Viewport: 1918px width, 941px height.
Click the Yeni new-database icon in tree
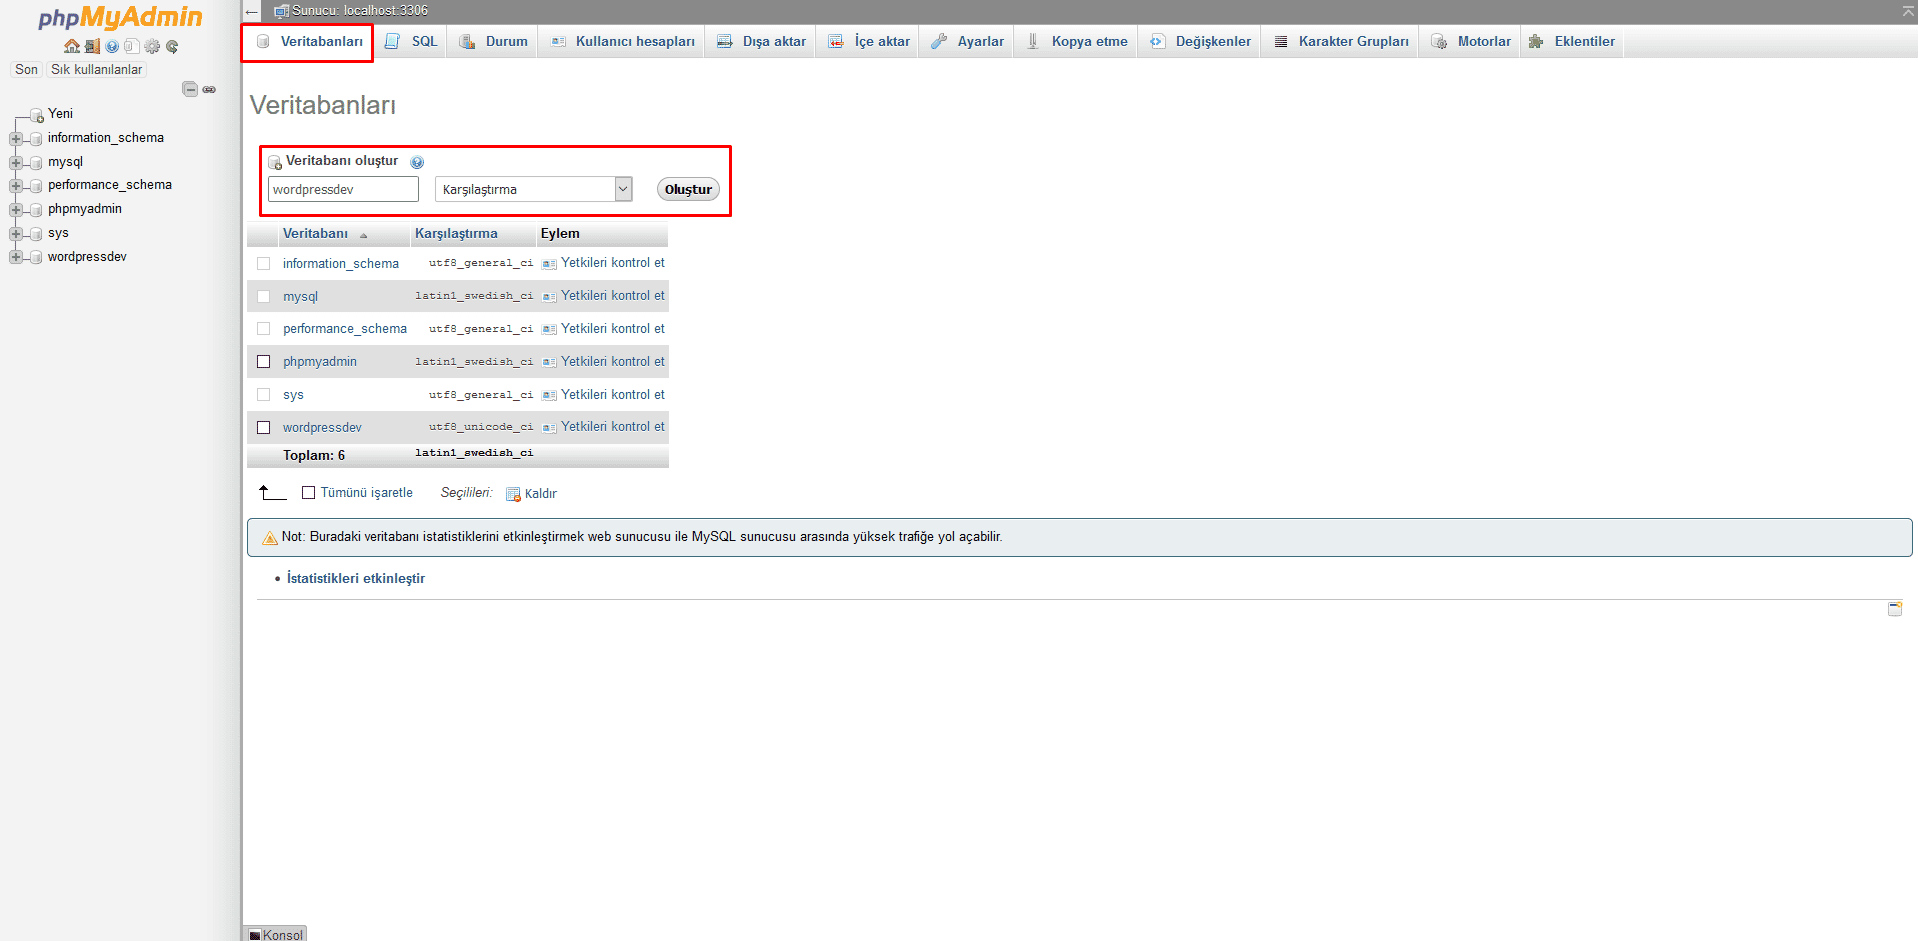point(37,115)
